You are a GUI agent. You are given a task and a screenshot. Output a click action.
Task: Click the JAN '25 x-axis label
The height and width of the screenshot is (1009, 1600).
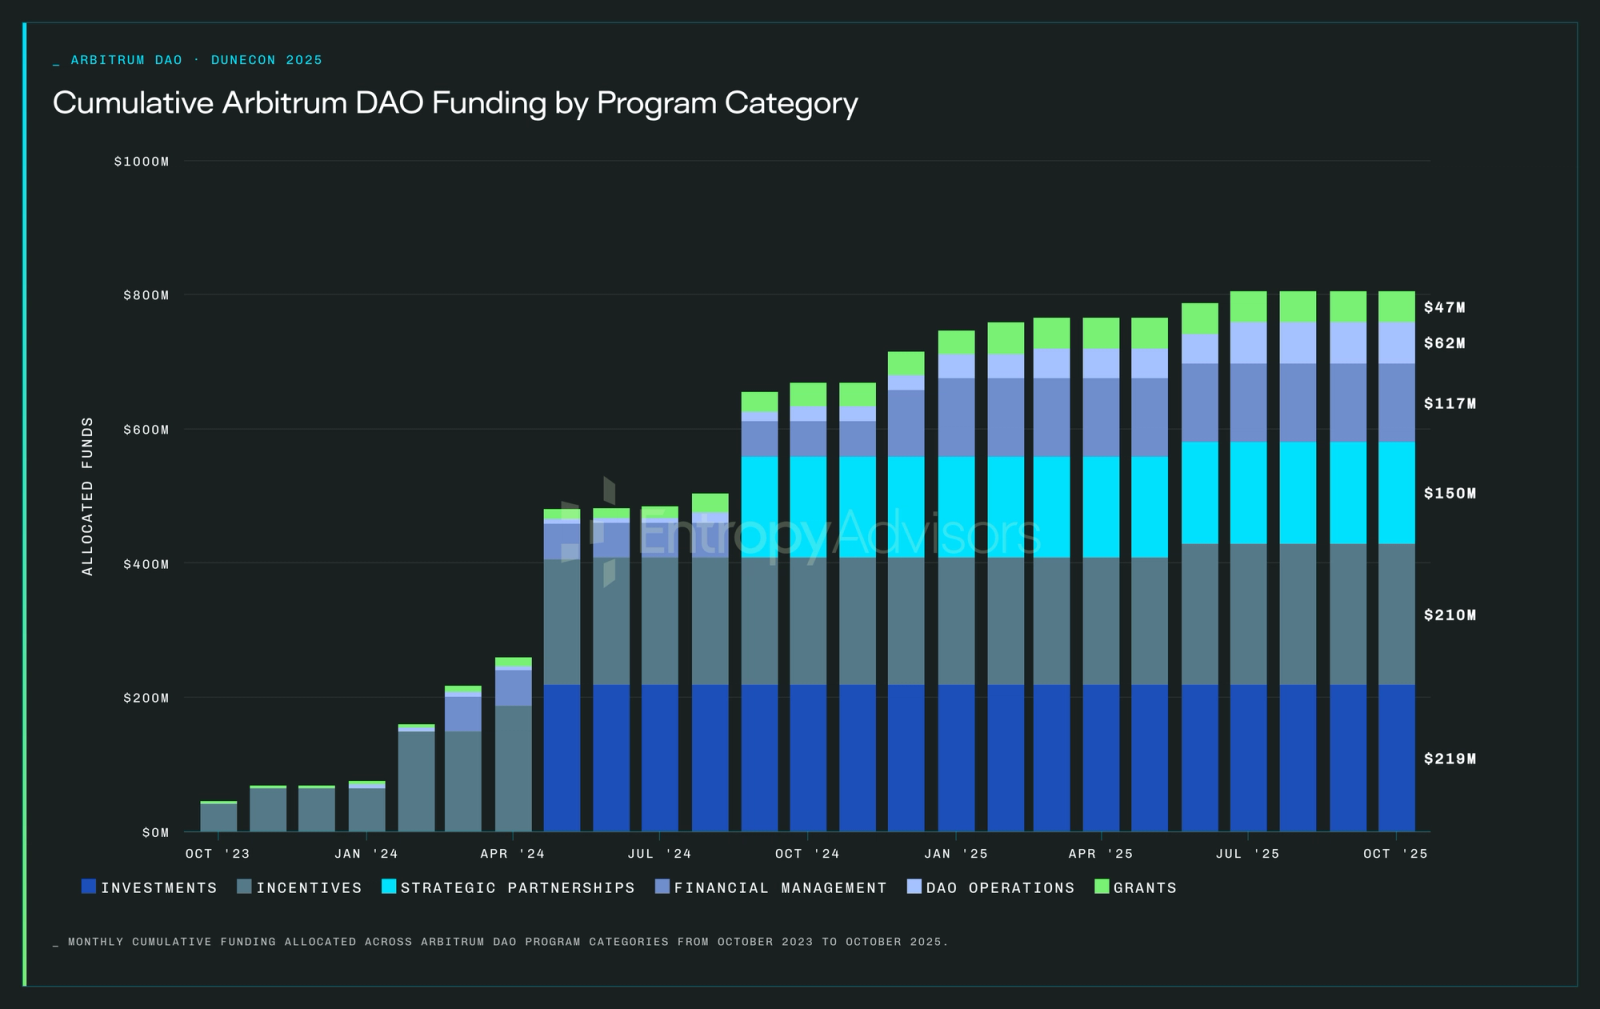pyautogui.click(x=956, y=854)
